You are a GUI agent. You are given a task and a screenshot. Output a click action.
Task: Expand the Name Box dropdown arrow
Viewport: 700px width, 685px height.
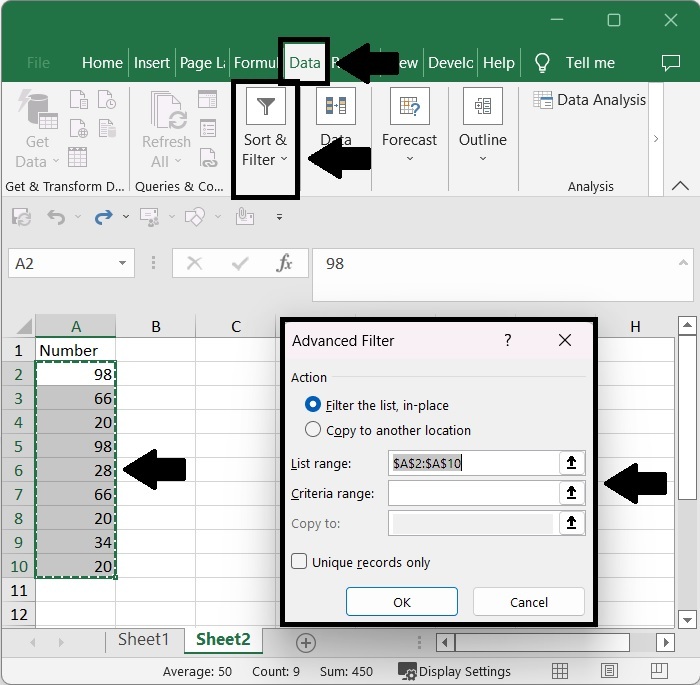pyautogui.click(x=122, y=263)
